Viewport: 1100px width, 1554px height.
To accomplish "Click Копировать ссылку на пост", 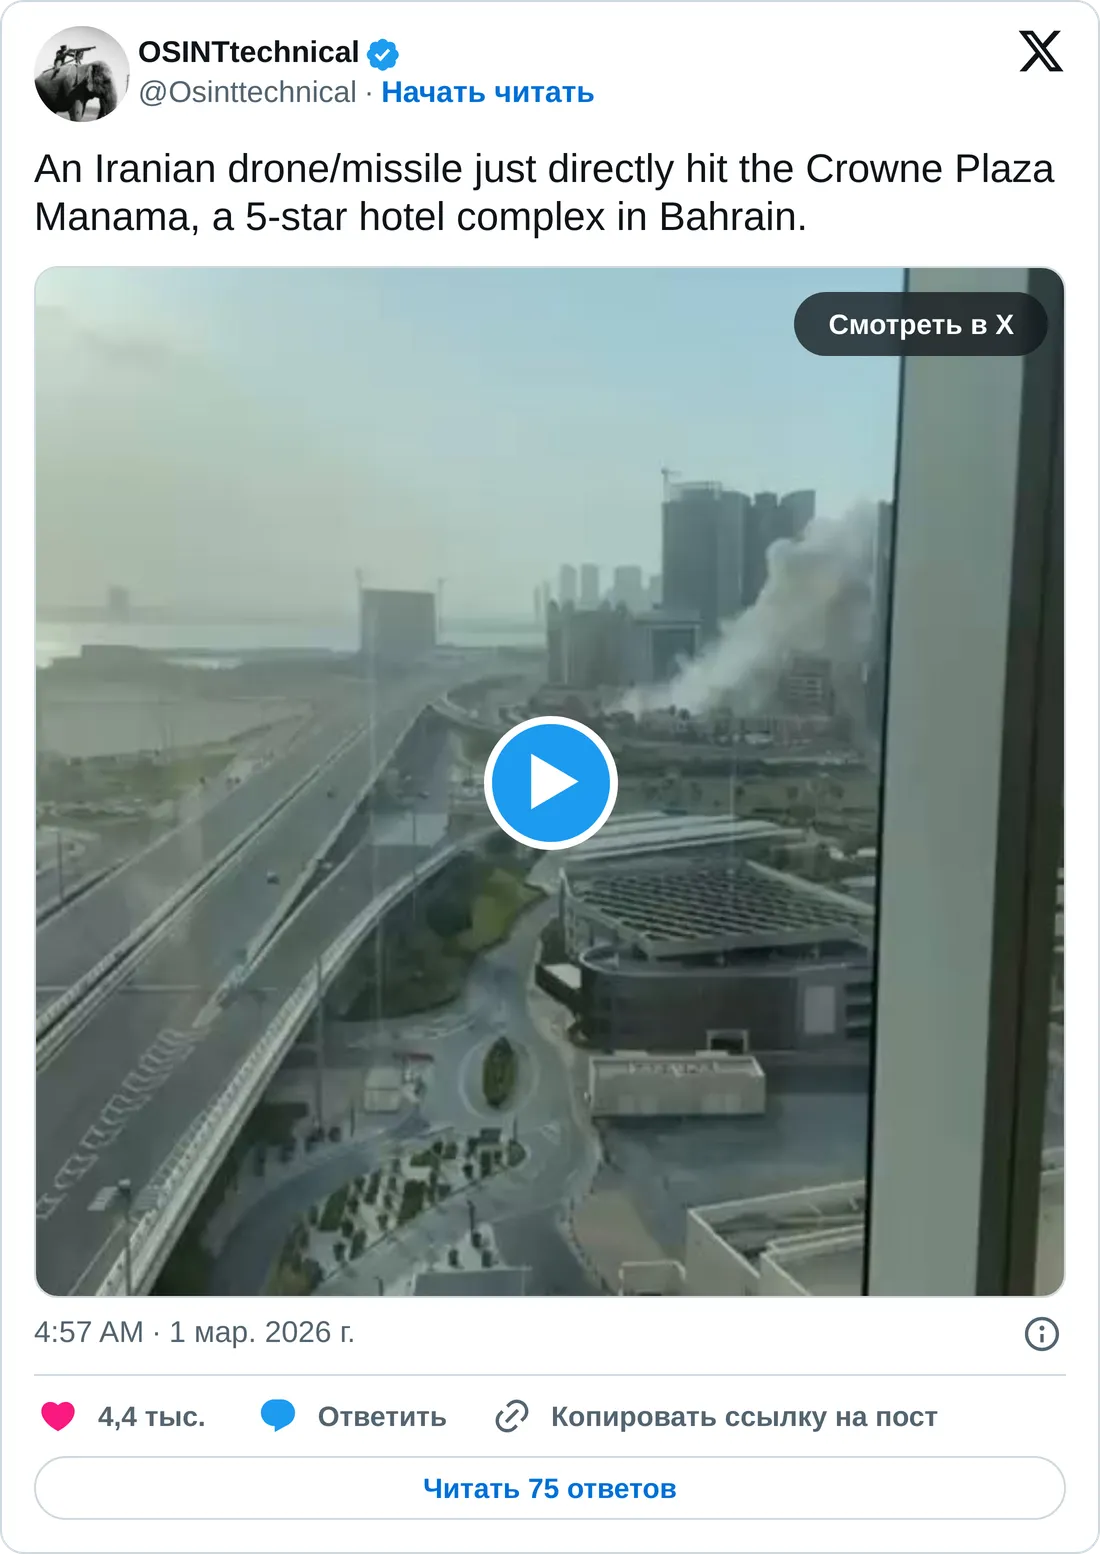I will [x=744, y=1417].
